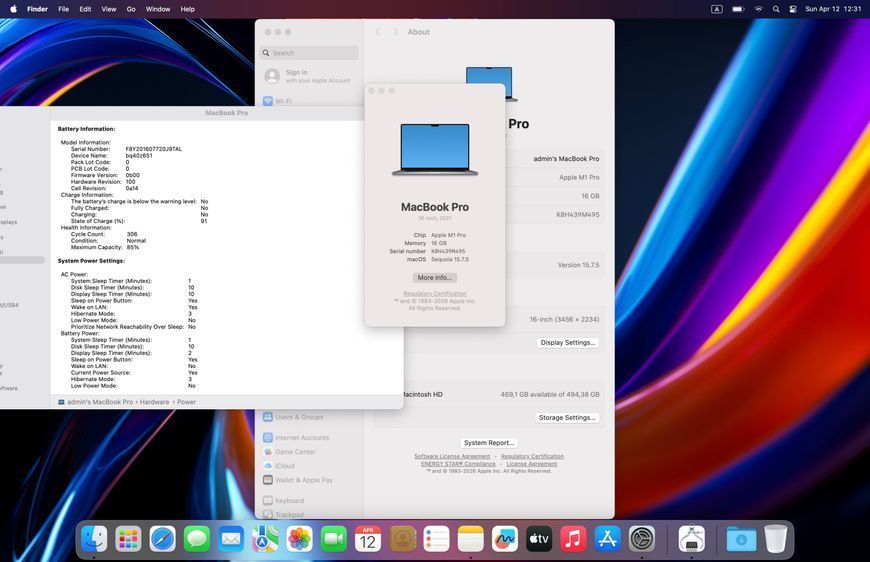Open System Information icon in Dock
The width and height of the screenshot is (870, 562).
pyautogui.click(x=691, y=539)
